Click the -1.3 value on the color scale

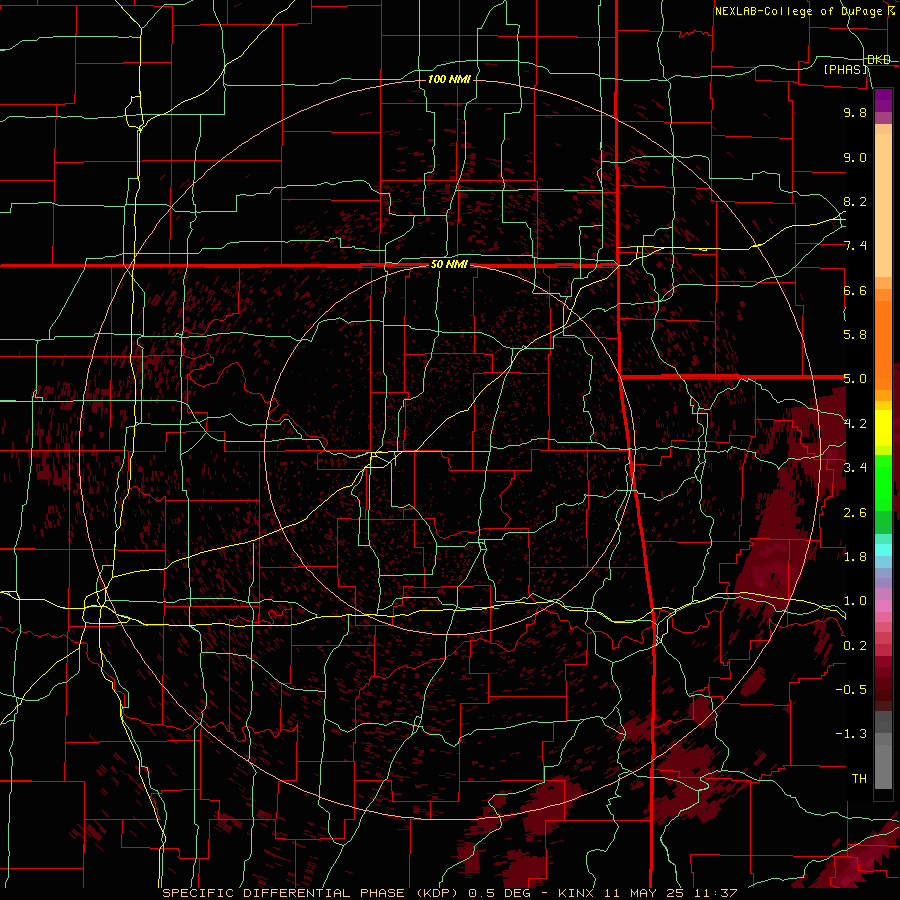click(x=851, y=734)
